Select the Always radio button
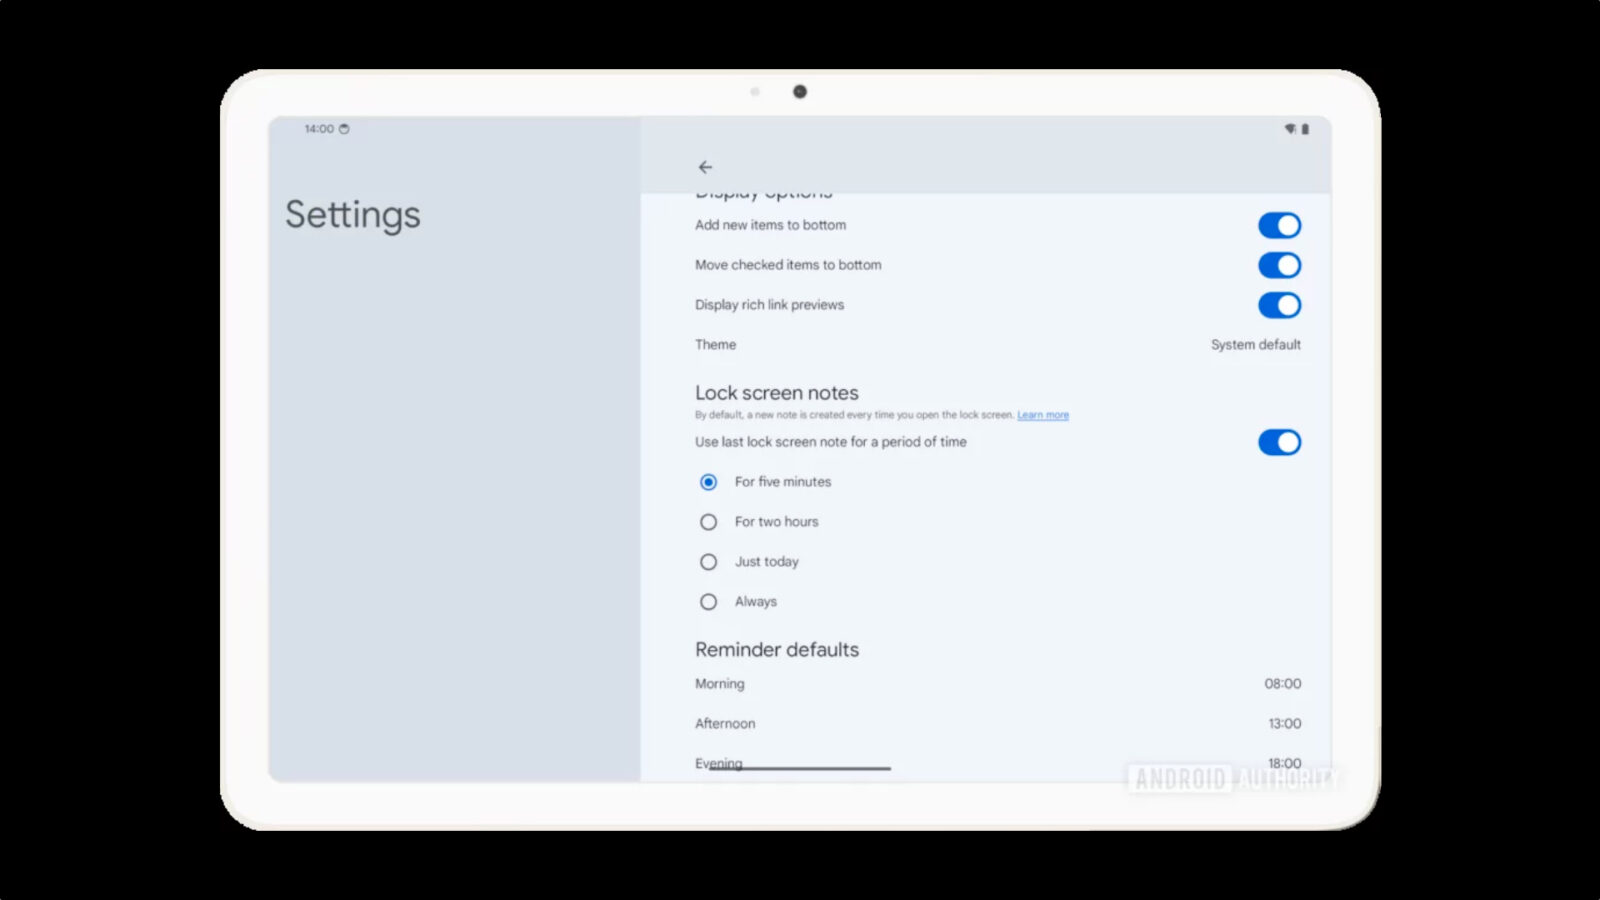The width and height of the screenshot is (1600, 900). click(x=708, y=601)
